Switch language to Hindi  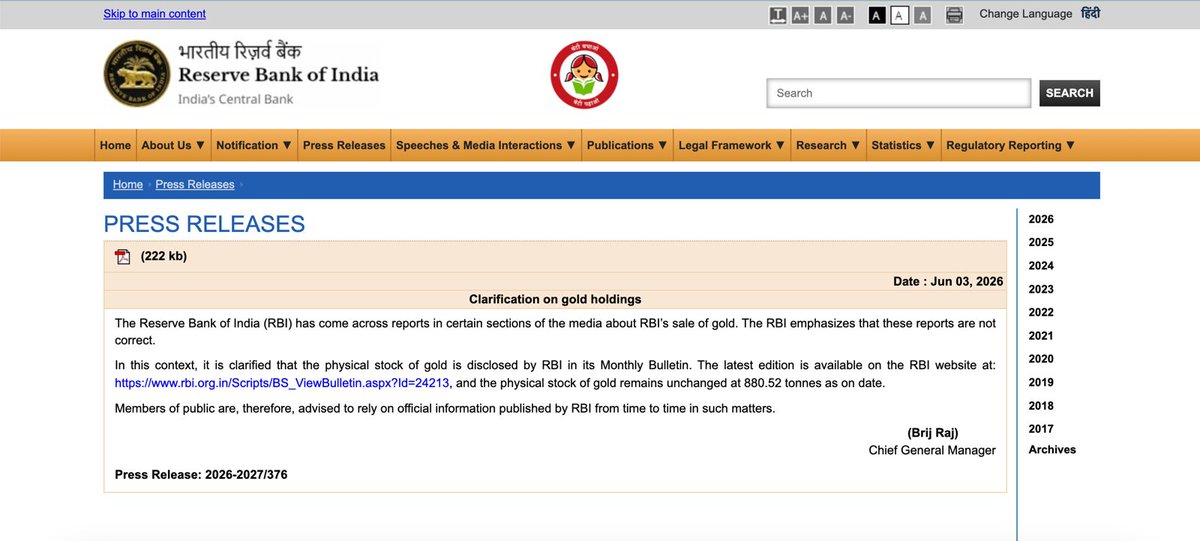coord(1090,14)
